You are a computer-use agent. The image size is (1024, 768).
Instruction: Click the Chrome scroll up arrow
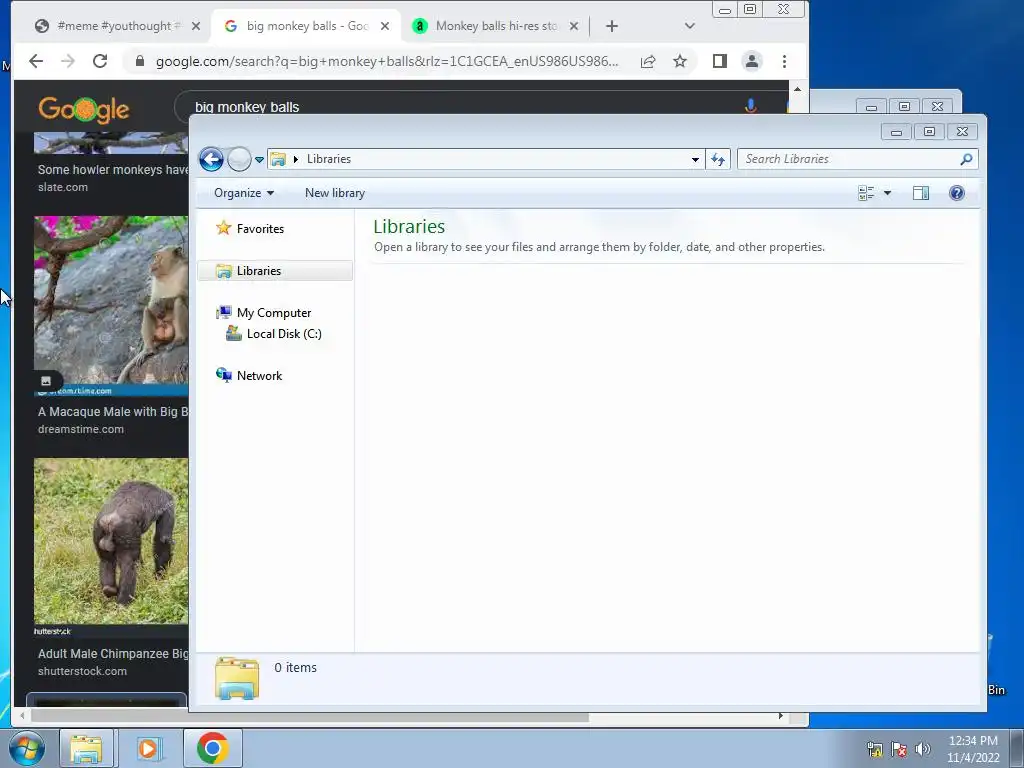[797, 88]
